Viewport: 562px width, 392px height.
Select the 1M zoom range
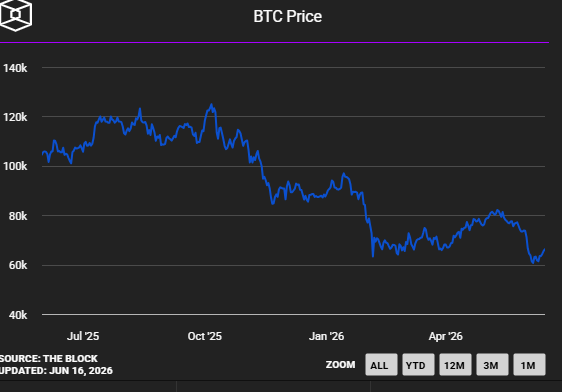529,365
